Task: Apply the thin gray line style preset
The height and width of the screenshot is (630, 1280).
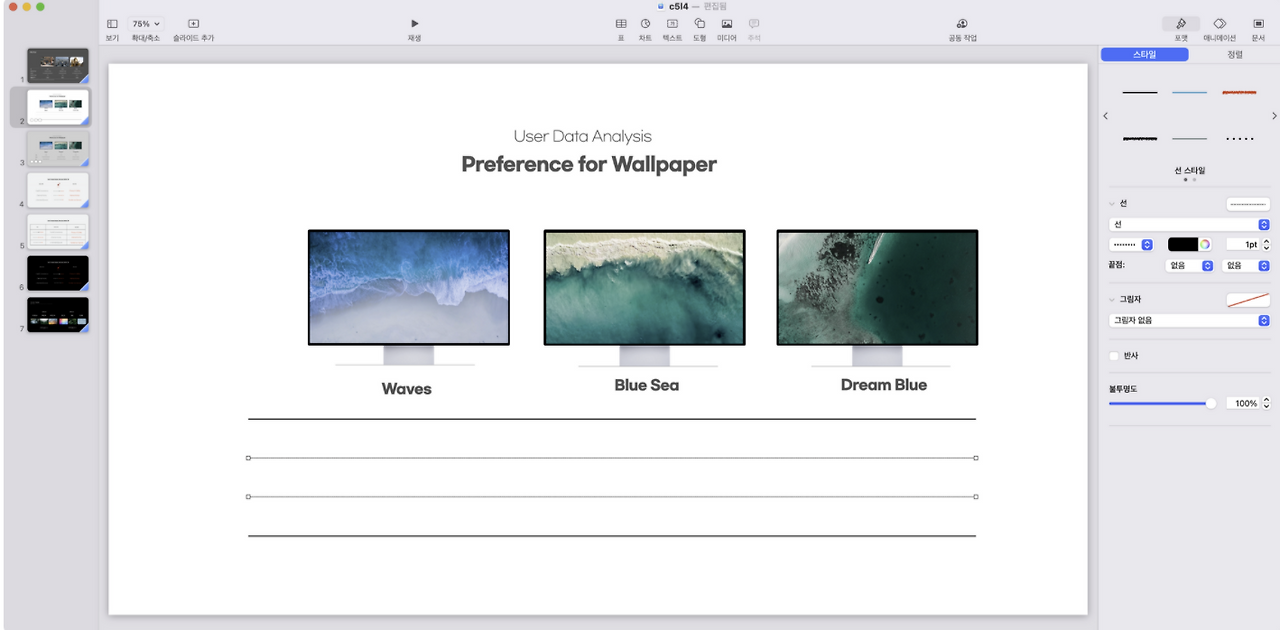Action: 1189,139
